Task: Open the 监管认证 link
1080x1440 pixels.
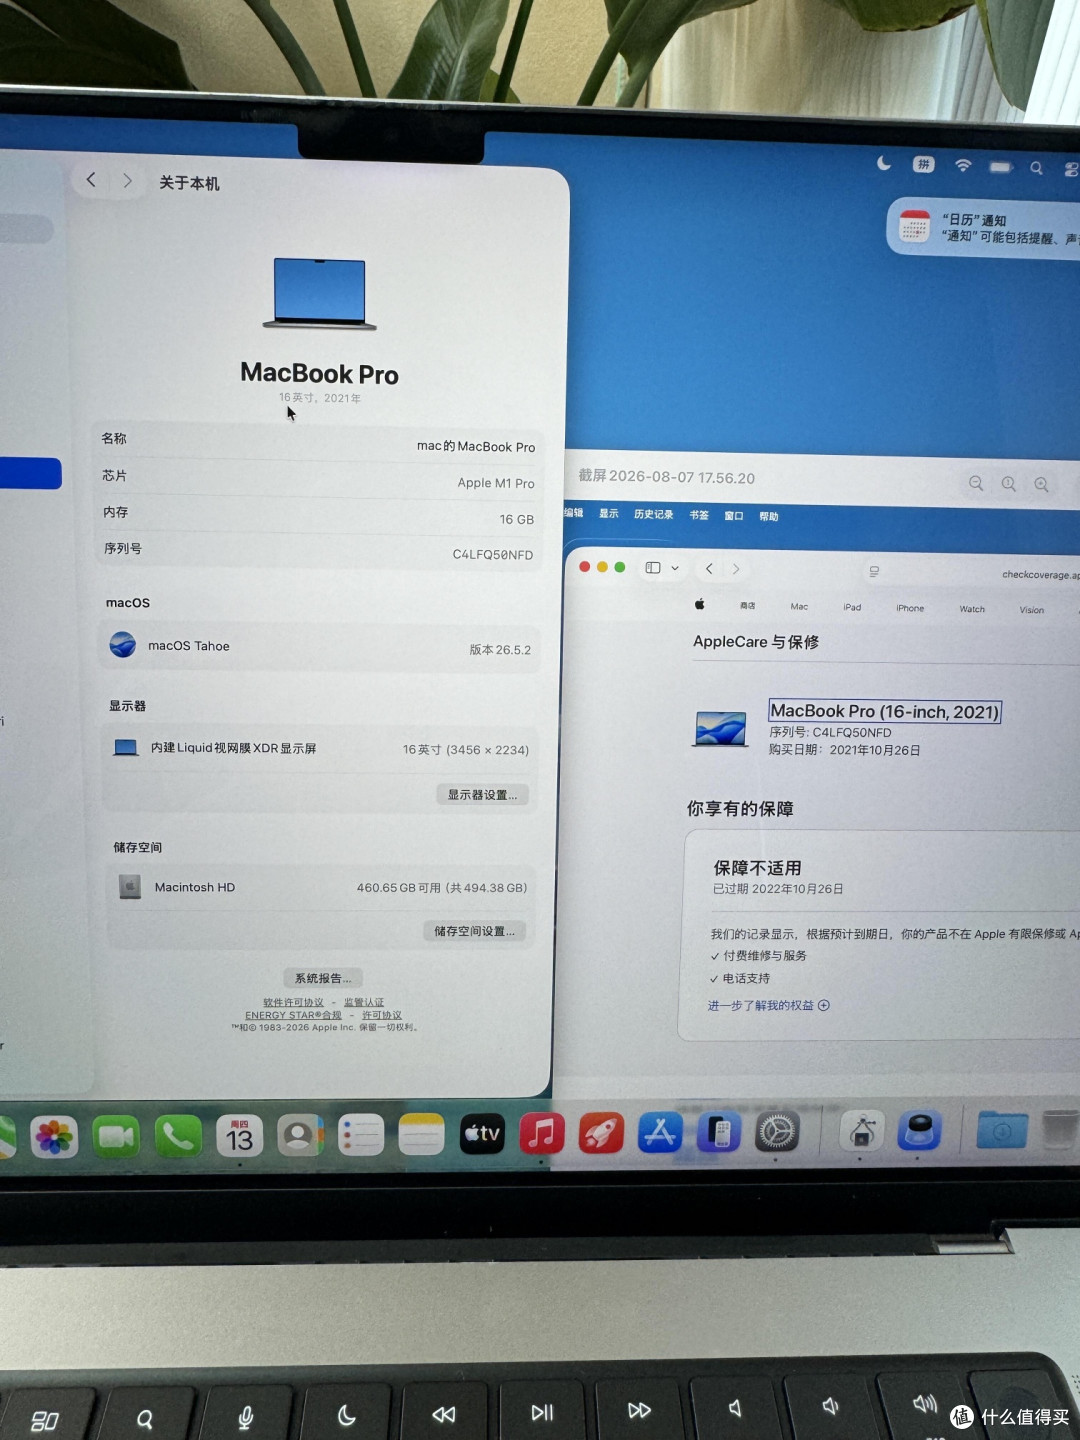Action: [x=364, y=1002]
